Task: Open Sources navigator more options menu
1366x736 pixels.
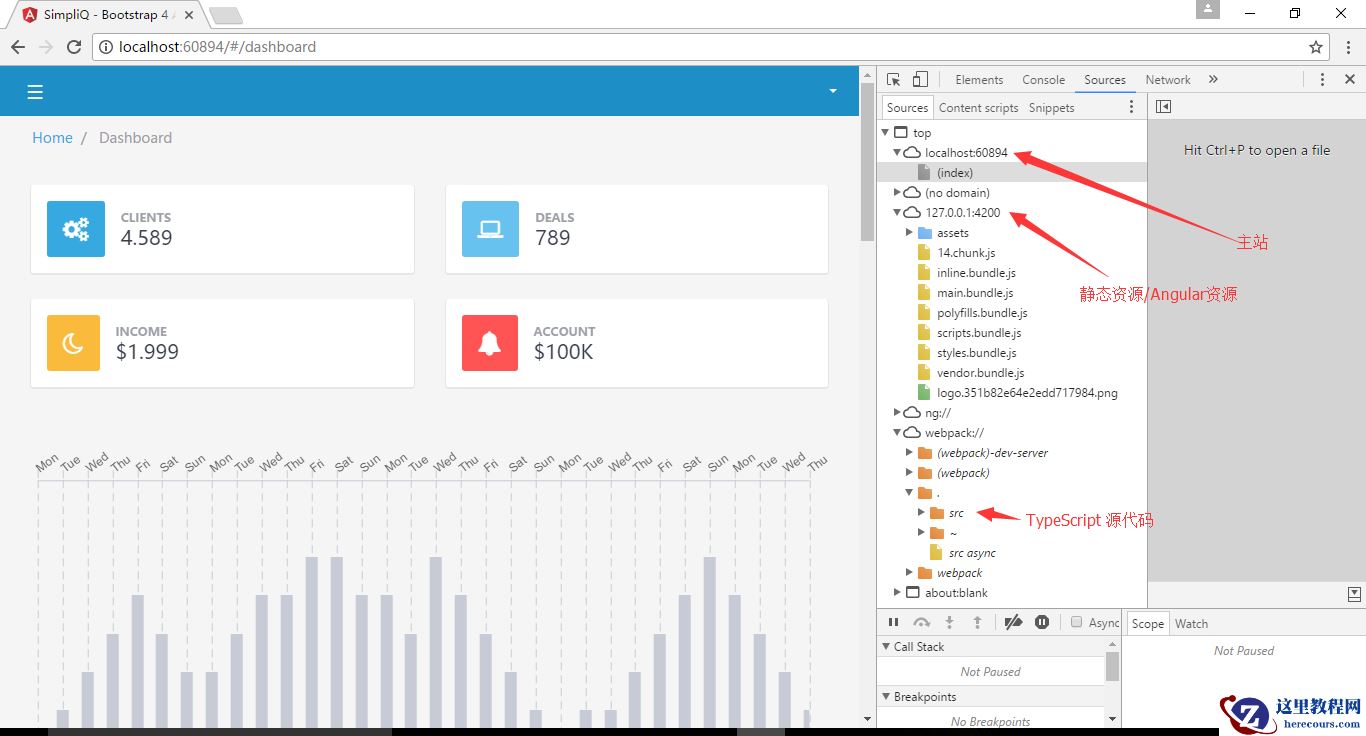Action: click(x=1132, y=107)
